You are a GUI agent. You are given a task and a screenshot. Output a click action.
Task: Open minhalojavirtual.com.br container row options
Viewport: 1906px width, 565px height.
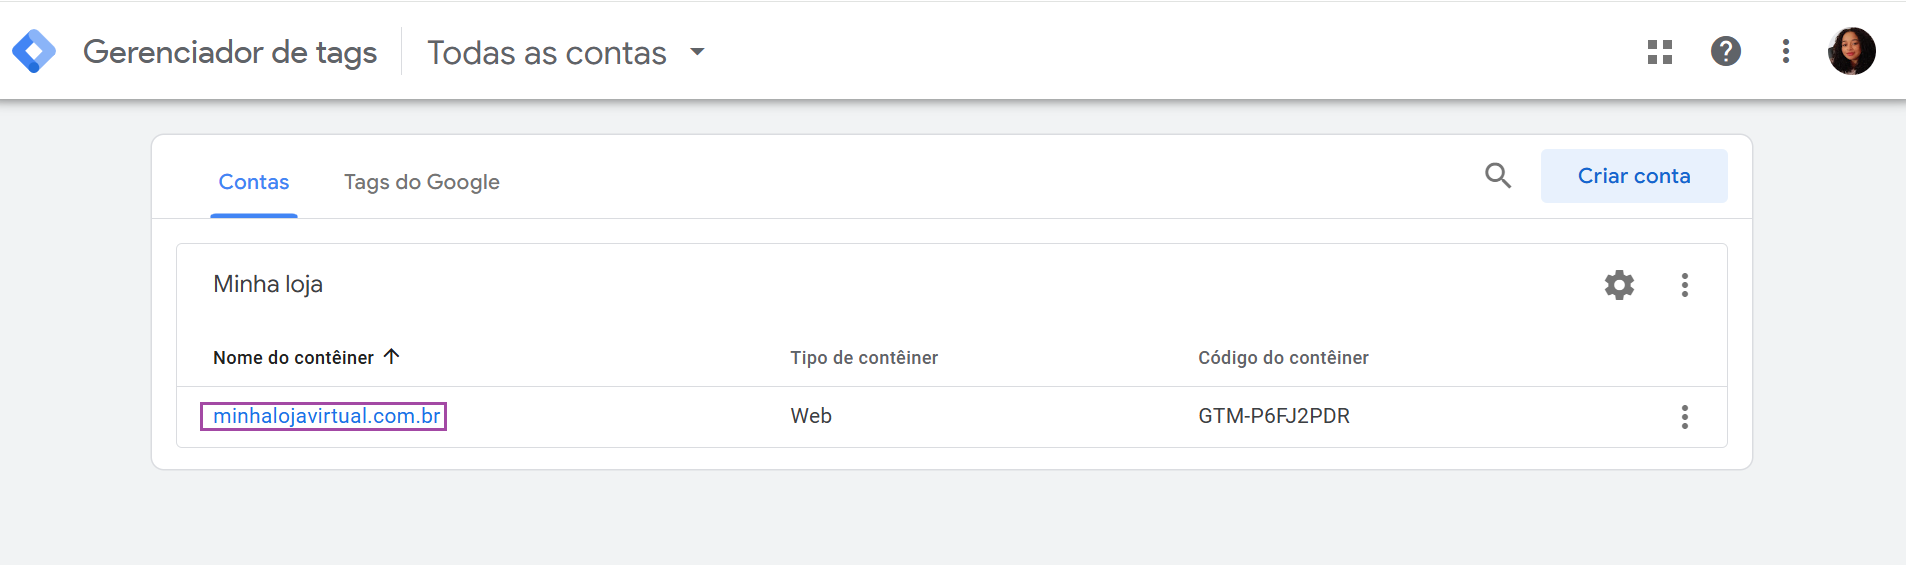coord(1685,417)
